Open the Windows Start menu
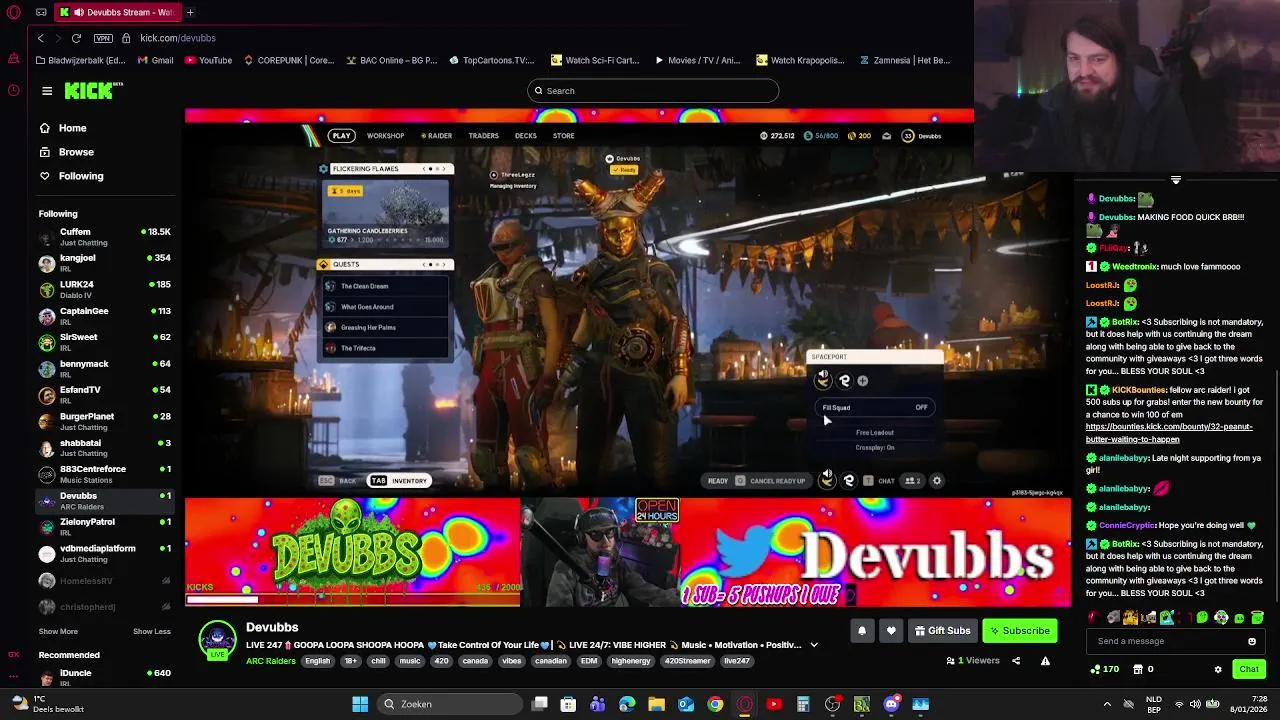Screen dimensions: 1280x720 (360, 704)
